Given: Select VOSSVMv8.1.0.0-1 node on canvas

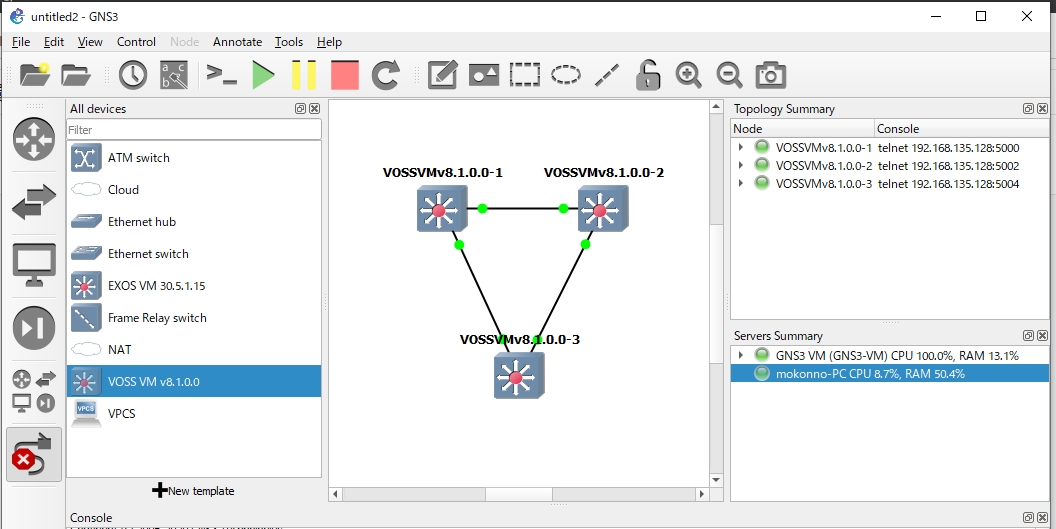Looking at the screenshot, I should pos(442,210).
